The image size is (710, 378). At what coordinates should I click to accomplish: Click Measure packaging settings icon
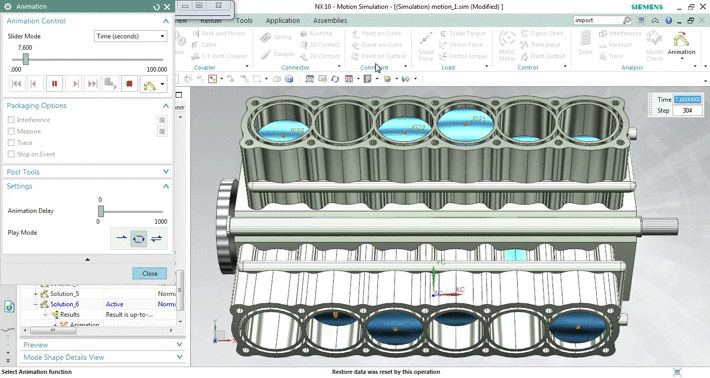162,131
